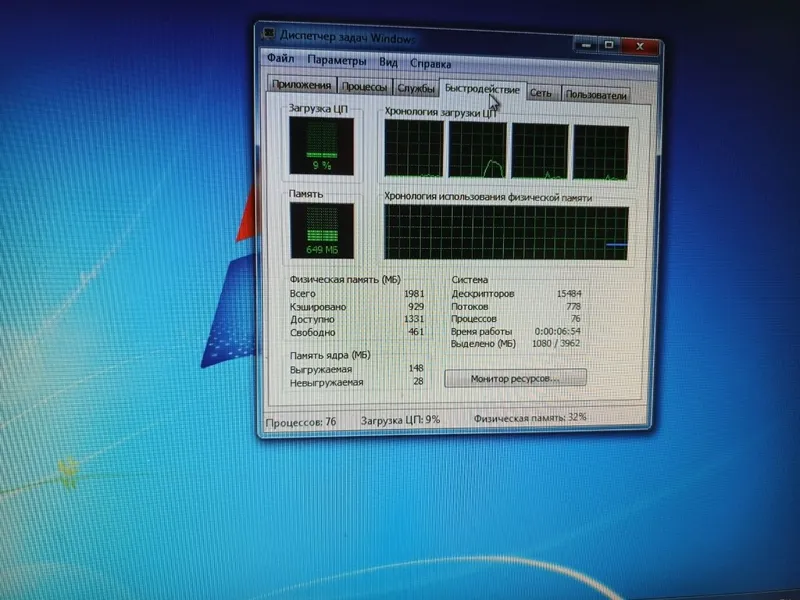Switch to the Пользователи tab
The height and width of the screenshot is (600, 800).
[595, 95]
